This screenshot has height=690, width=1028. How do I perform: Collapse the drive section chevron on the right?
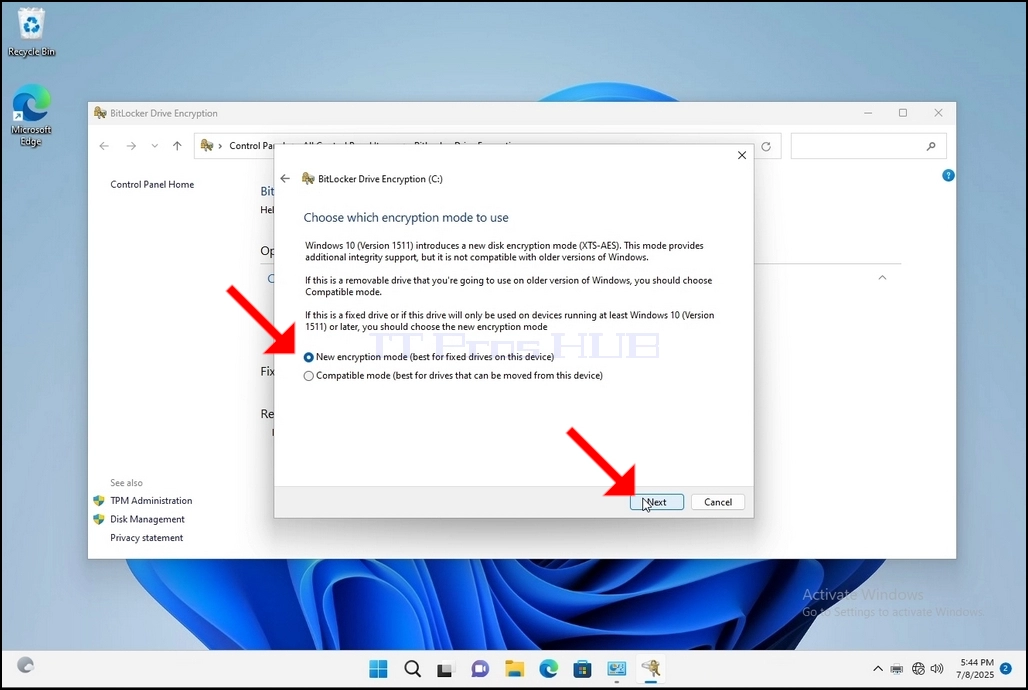tap(882, 277)
